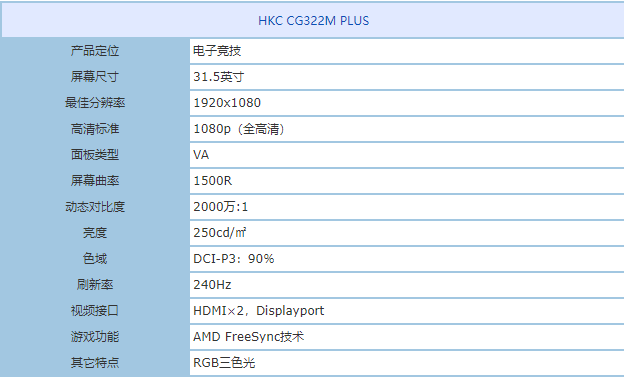Click the 1500R curvature value
This screenshot has width=624, height=377.
point(213,181)
